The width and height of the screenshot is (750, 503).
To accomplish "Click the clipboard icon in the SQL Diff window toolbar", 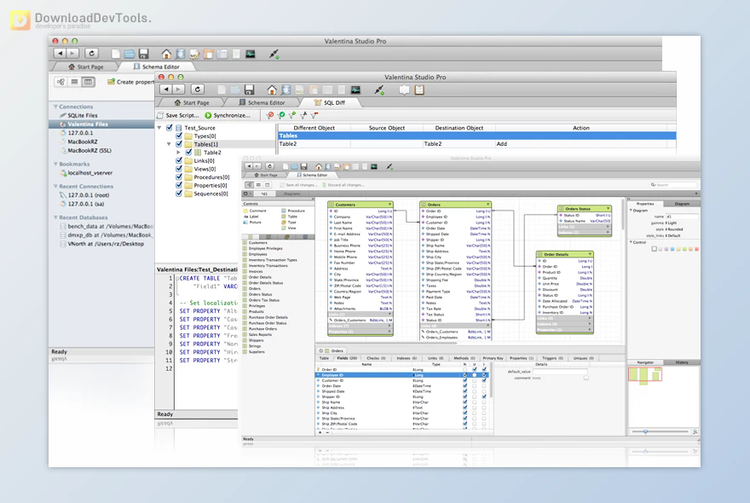I will (419, 89).
